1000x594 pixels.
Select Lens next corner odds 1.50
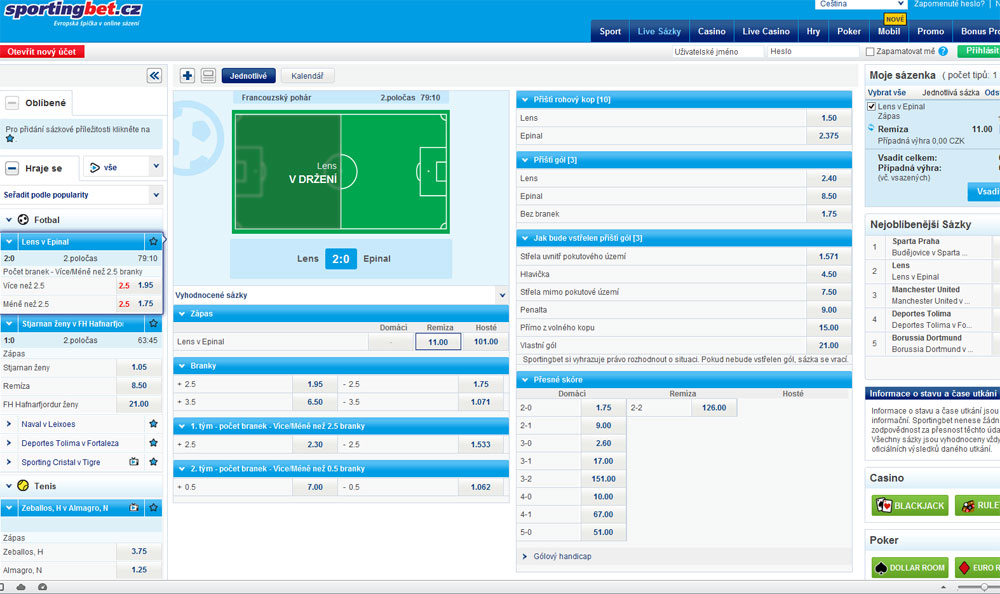pyautogui.click(x=828, y=118)
